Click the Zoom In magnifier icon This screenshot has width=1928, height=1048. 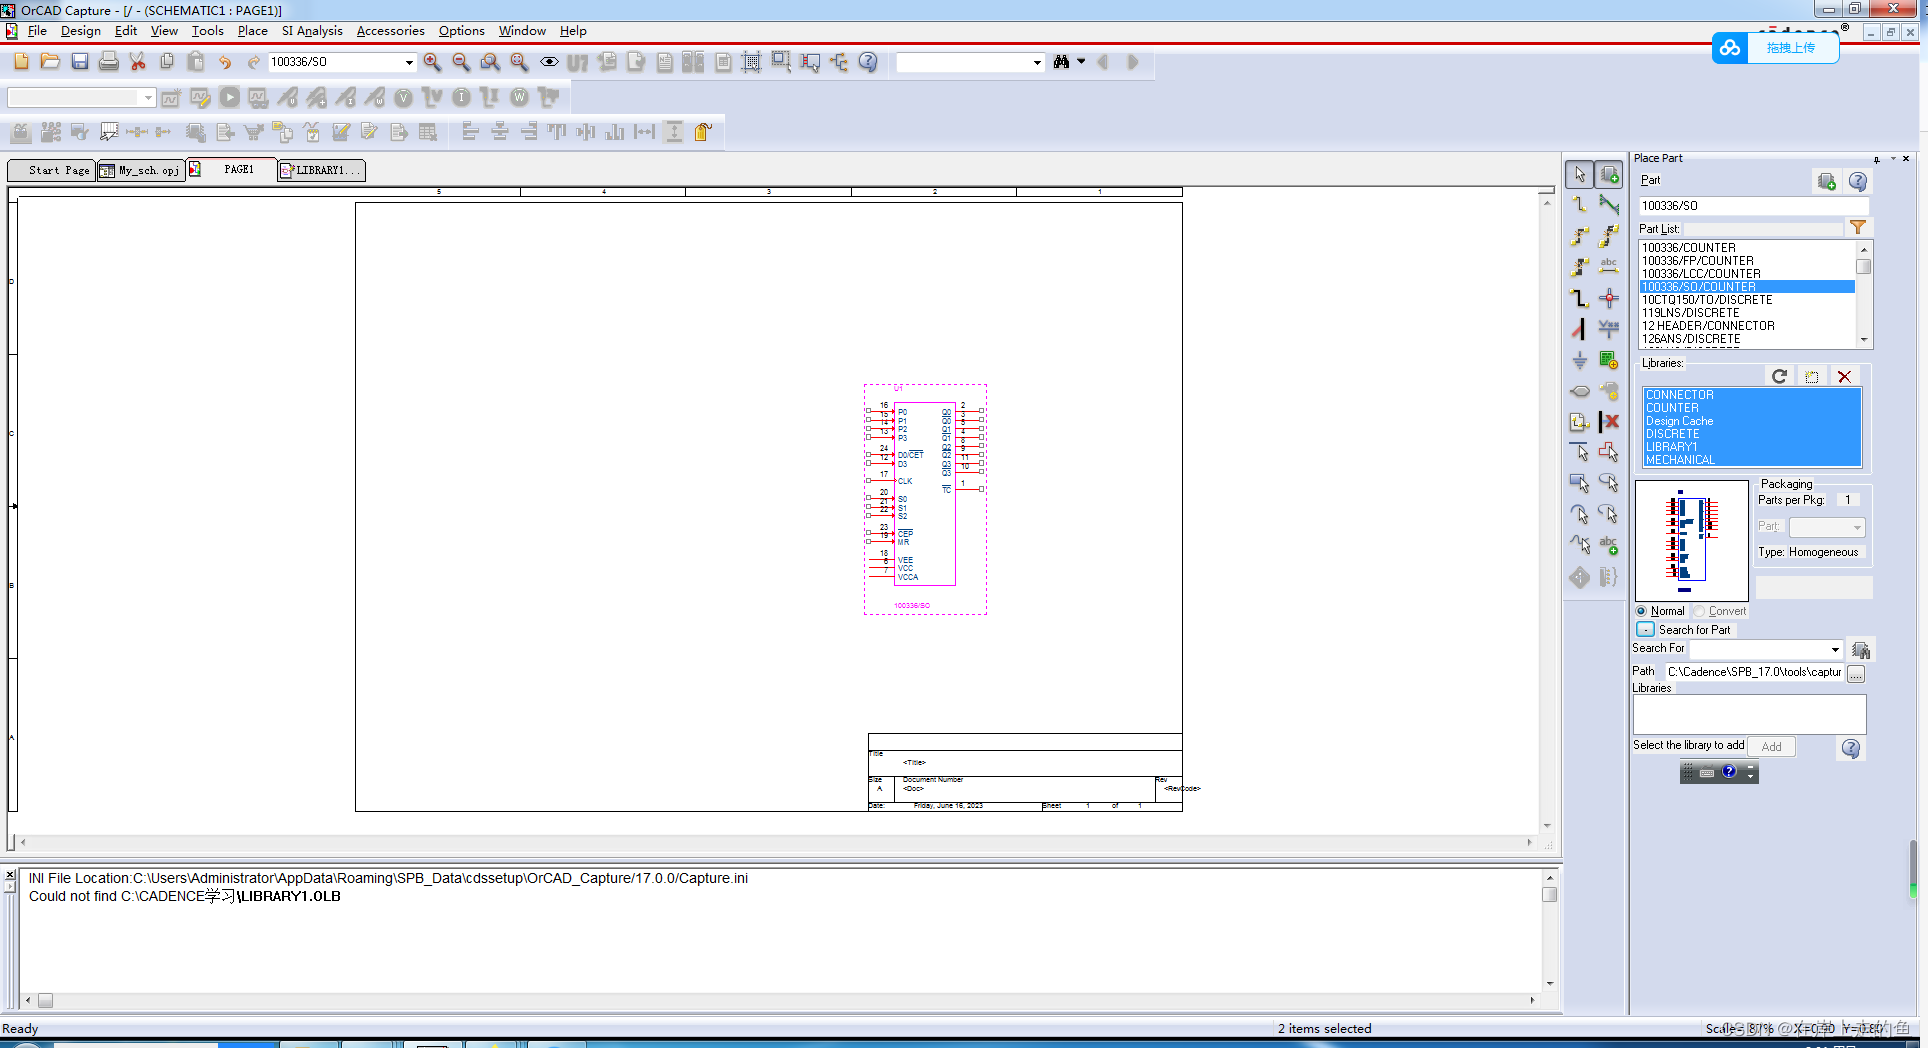tap(432, 62)
